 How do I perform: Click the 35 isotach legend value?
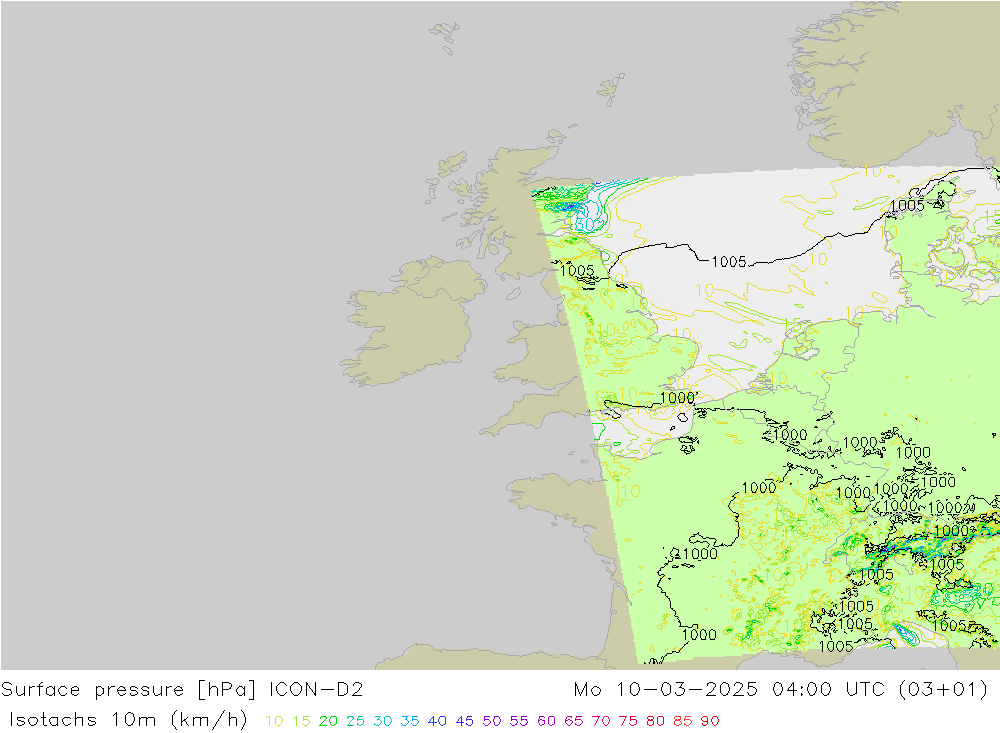click(x=410, y=721)
